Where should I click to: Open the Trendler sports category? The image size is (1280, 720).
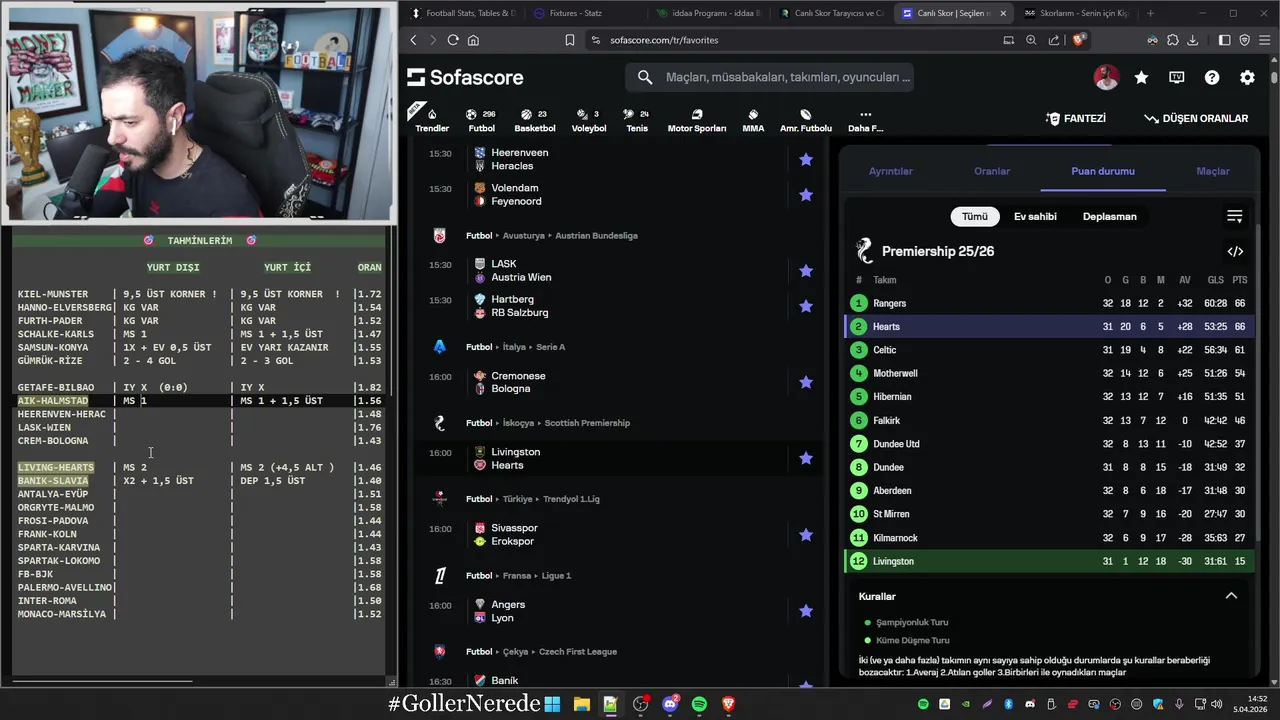(x=432, y=119)
